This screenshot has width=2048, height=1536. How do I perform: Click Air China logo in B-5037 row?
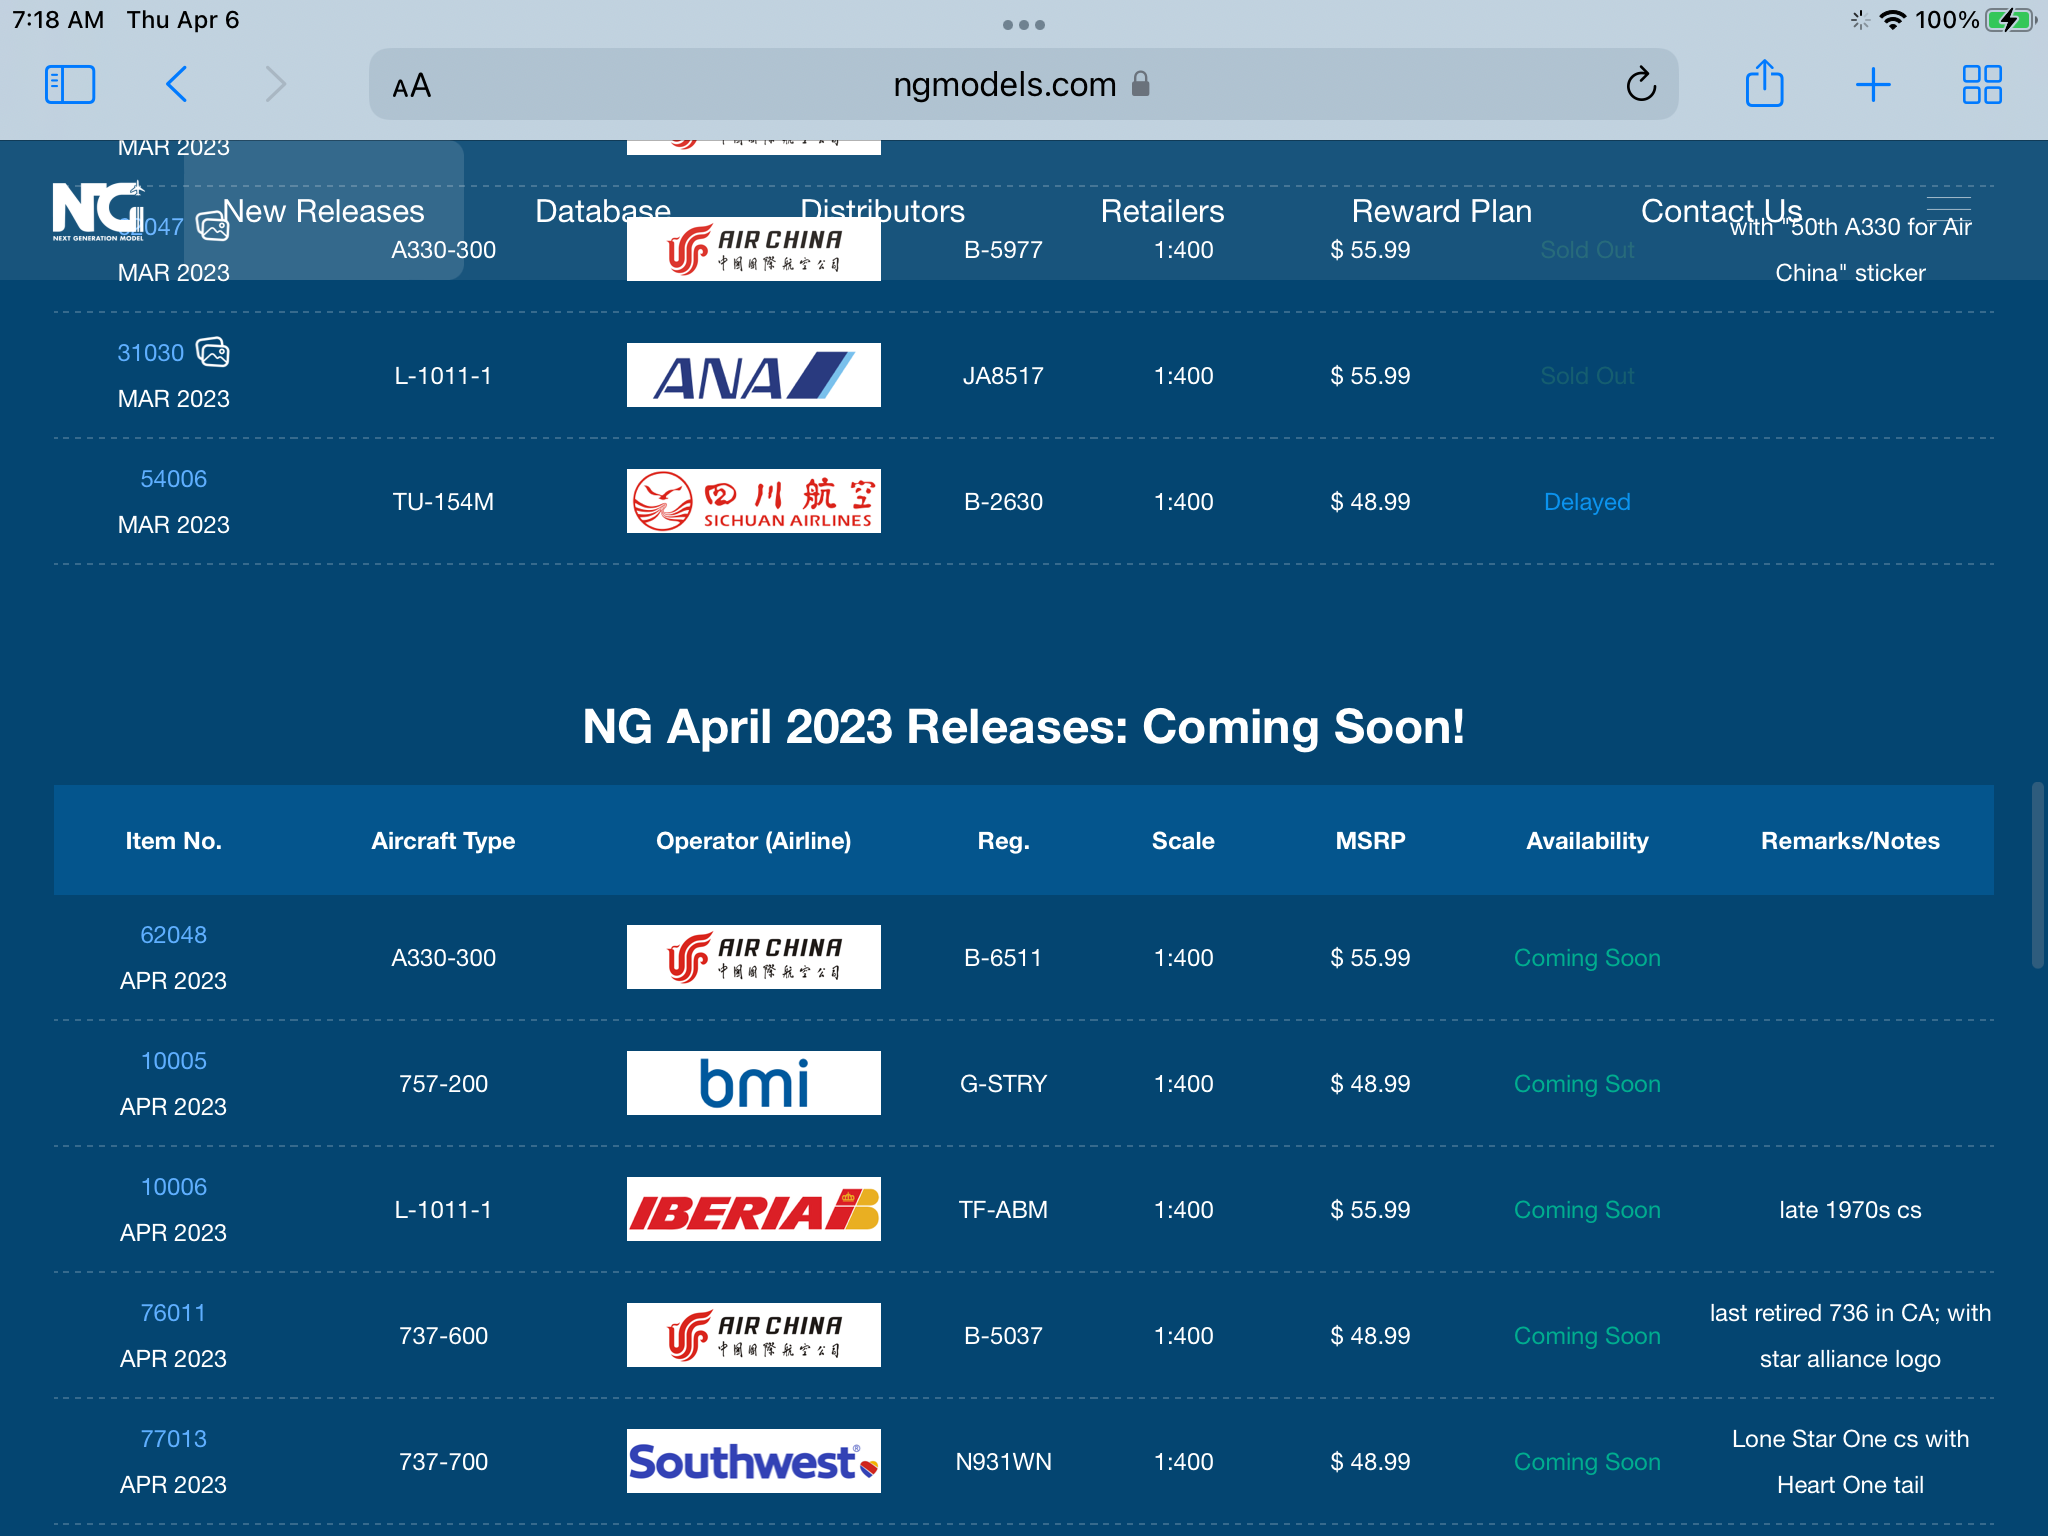point(754,1335)
